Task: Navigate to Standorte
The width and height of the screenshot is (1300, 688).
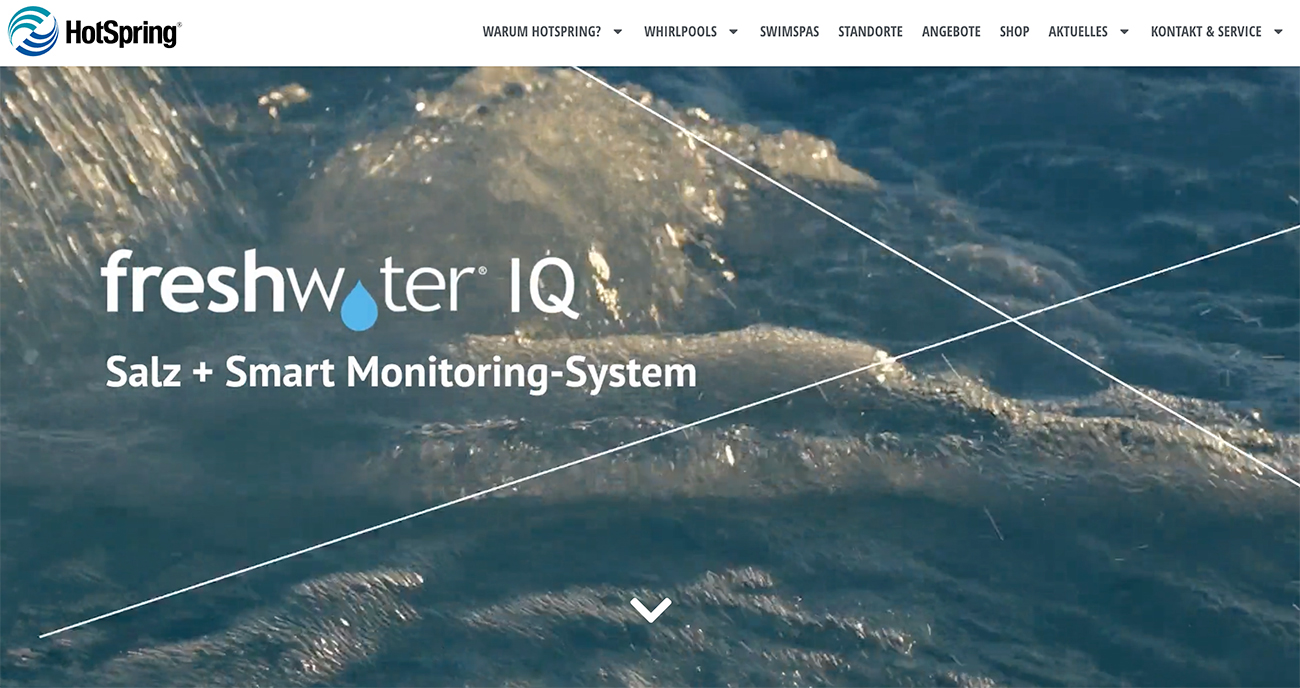Action: pyautogui.click(x=870, y=32)
